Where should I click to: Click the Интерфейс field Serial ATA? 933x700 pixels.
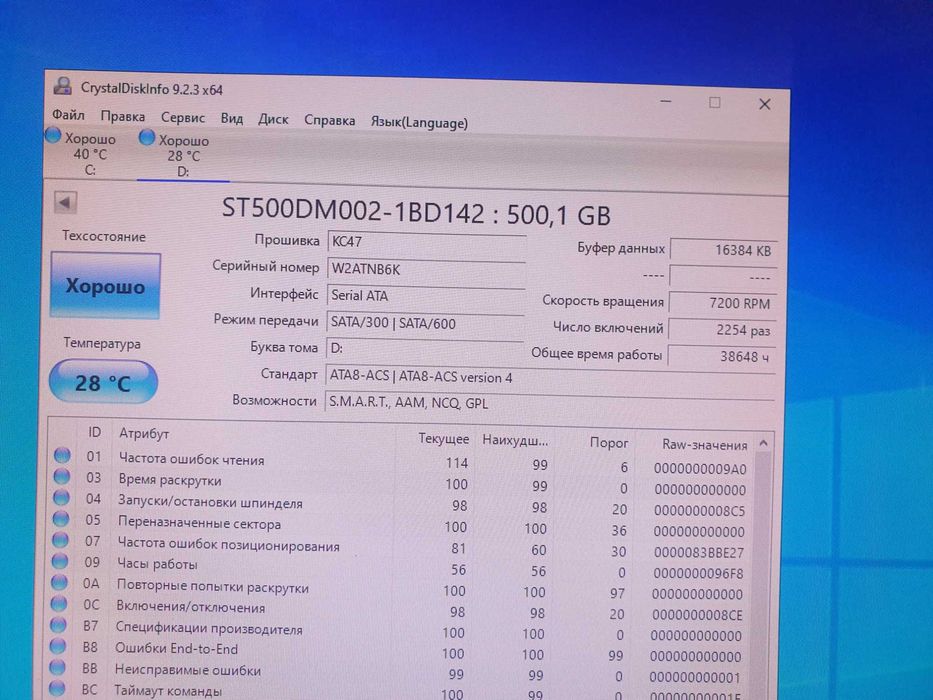click(x=425, y=296)
